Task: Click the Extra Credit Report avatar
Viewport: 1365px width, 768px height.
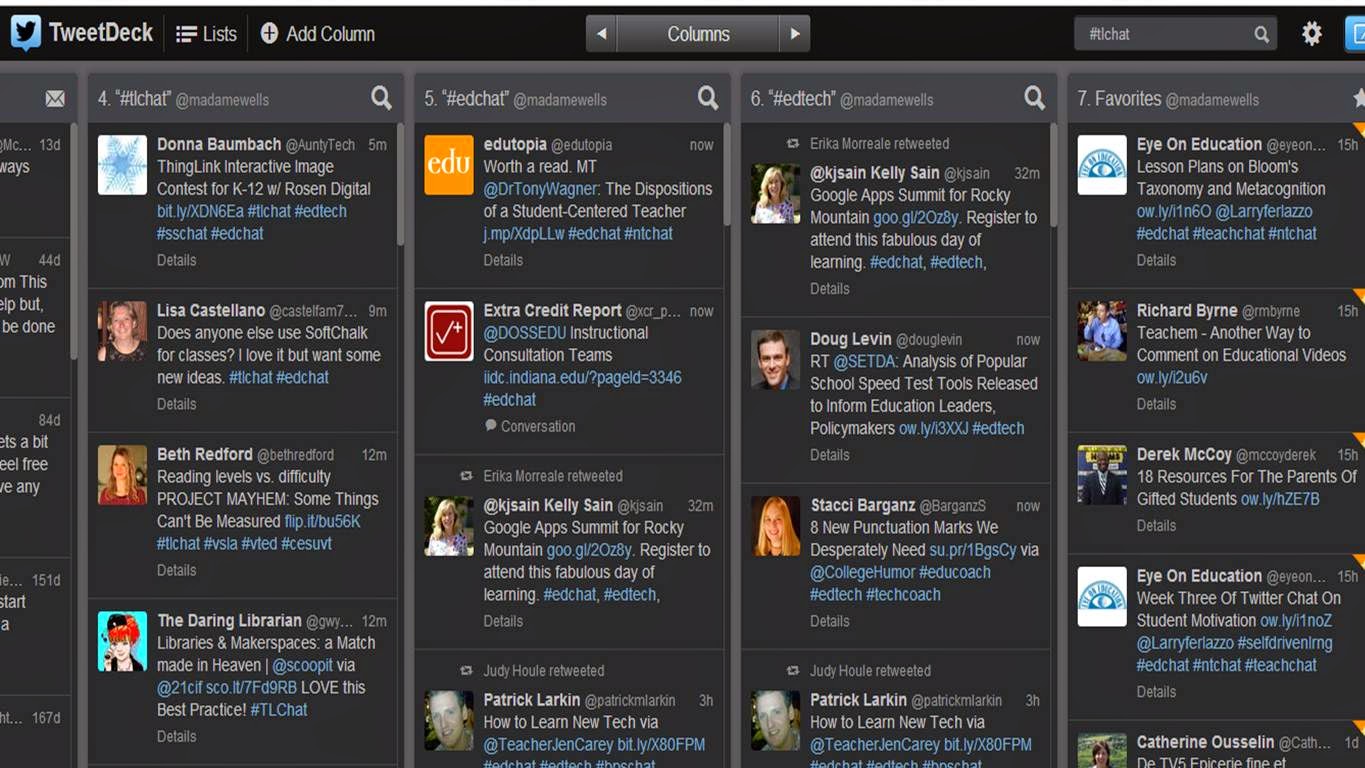Action: 449,331
